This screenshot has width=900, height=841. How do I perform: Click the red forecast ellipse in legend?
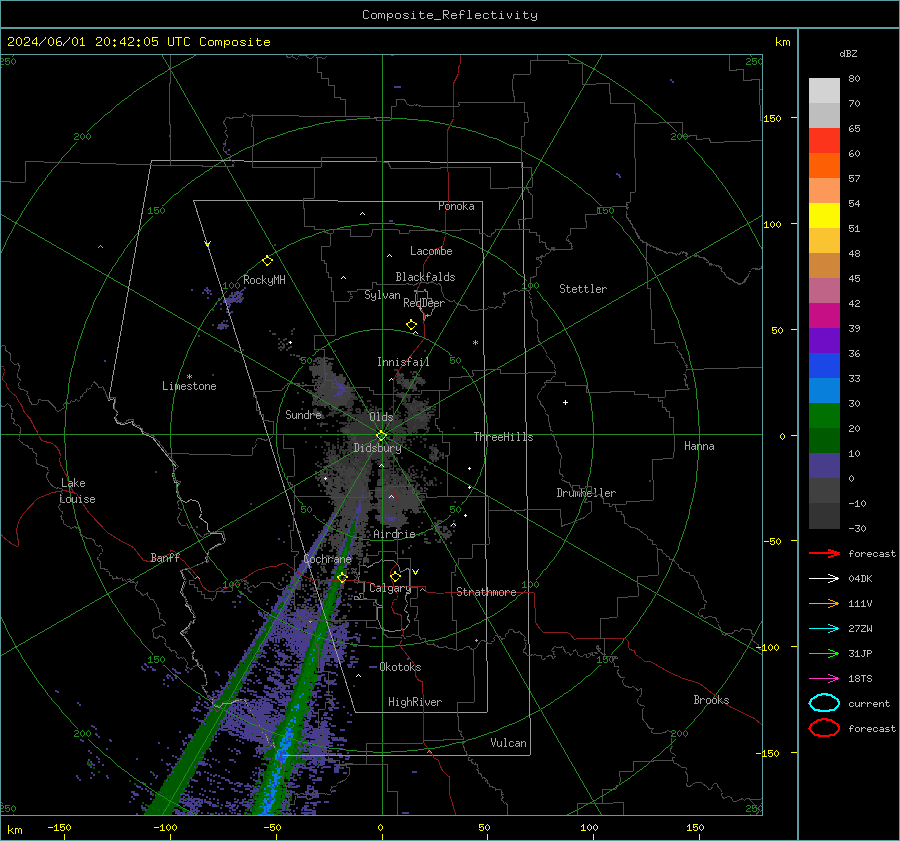pos(824,728)
